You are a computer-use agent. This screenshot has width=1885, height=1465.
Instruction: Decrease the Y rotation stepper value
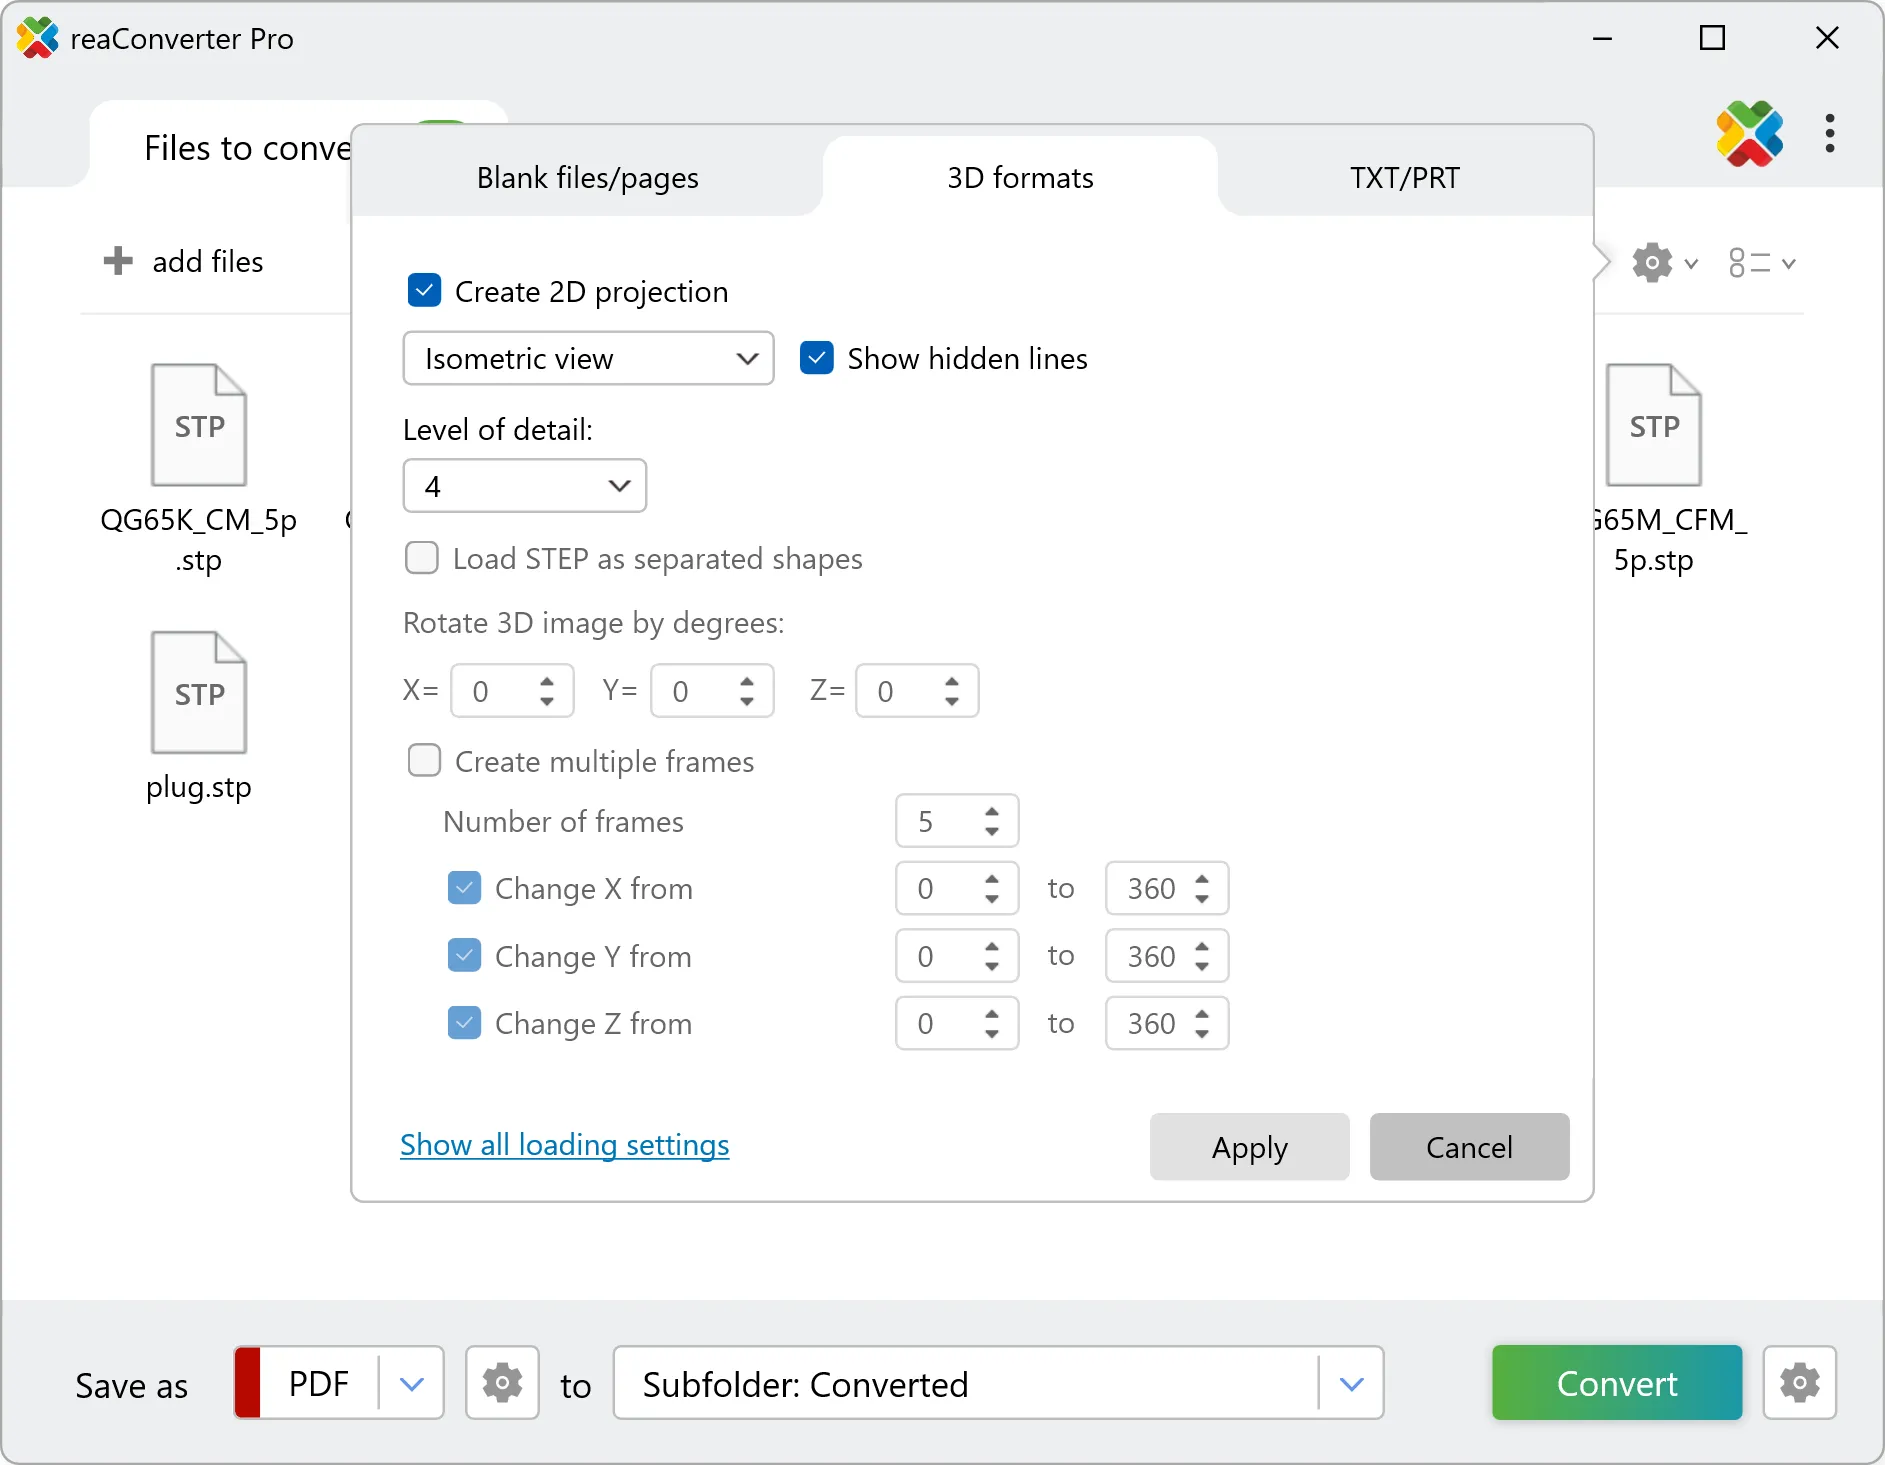pyautogui.click(x=747, y=702)
